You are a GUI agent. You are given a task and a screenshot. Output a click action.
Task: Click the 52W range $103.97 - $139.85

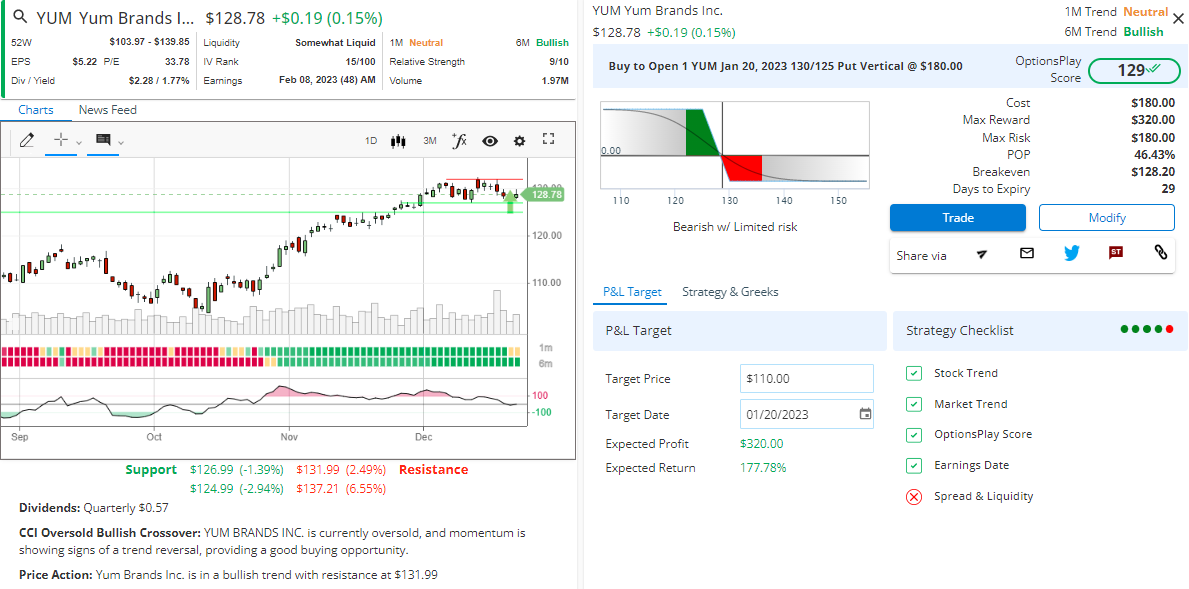(149, 42)
